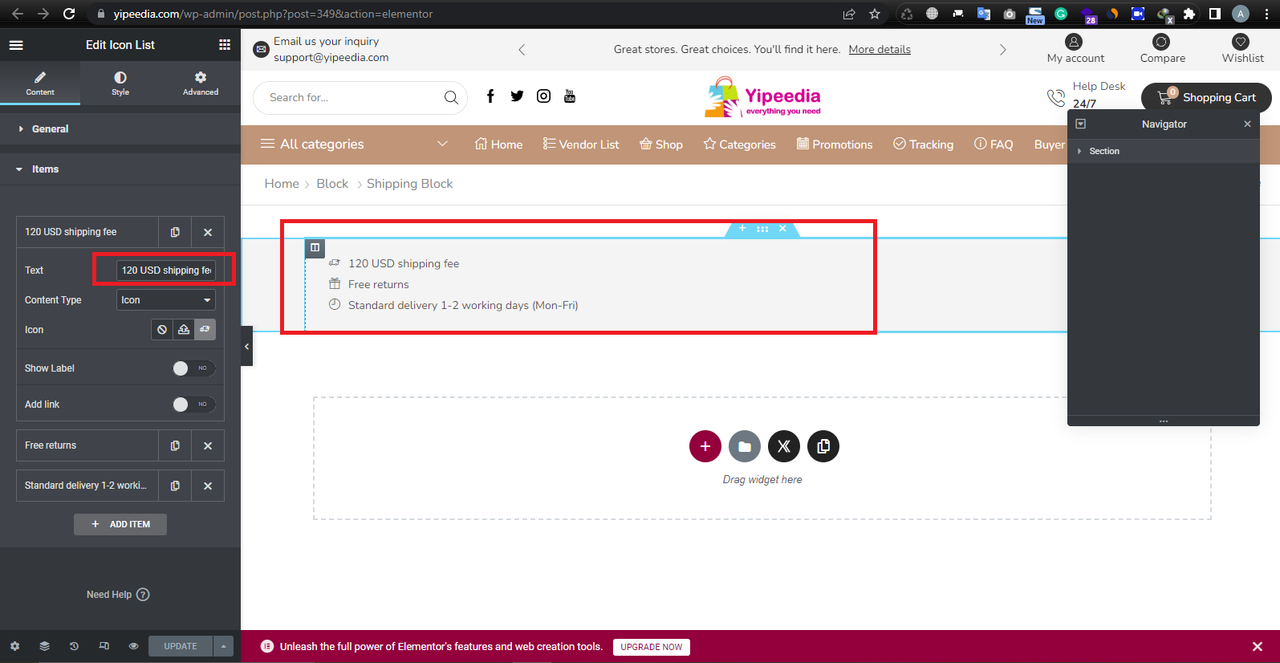Open the Shopping Cart button
The height and width of the screenshot is (663, 1280).
(1206, 97)
